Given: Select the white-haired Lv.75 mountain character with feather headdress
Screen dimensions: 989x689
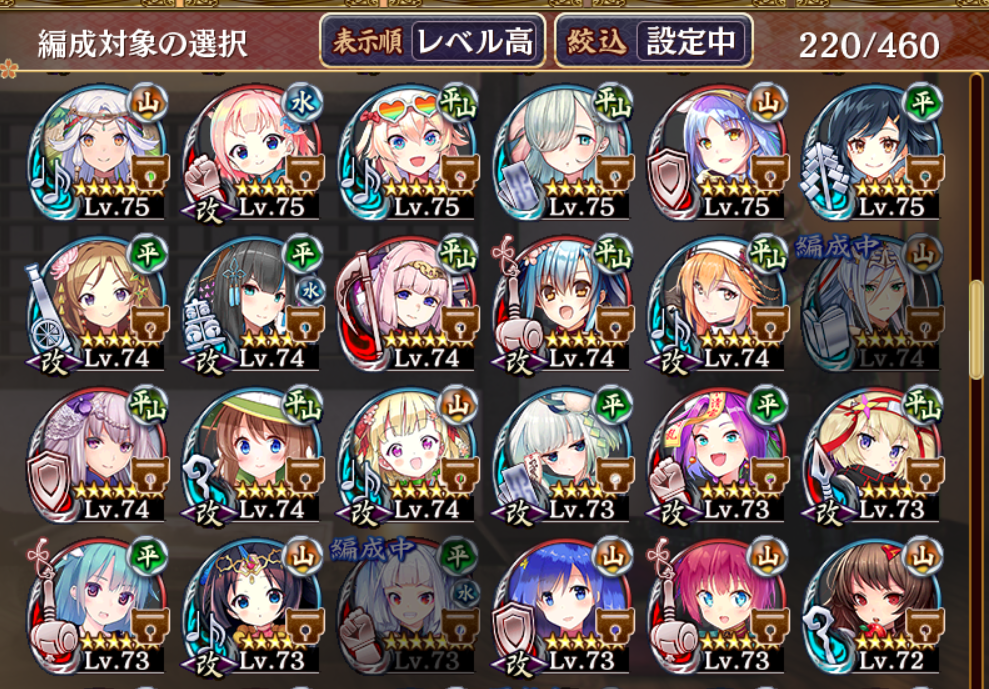Looking at the screenshot, I should pos(99,151).
